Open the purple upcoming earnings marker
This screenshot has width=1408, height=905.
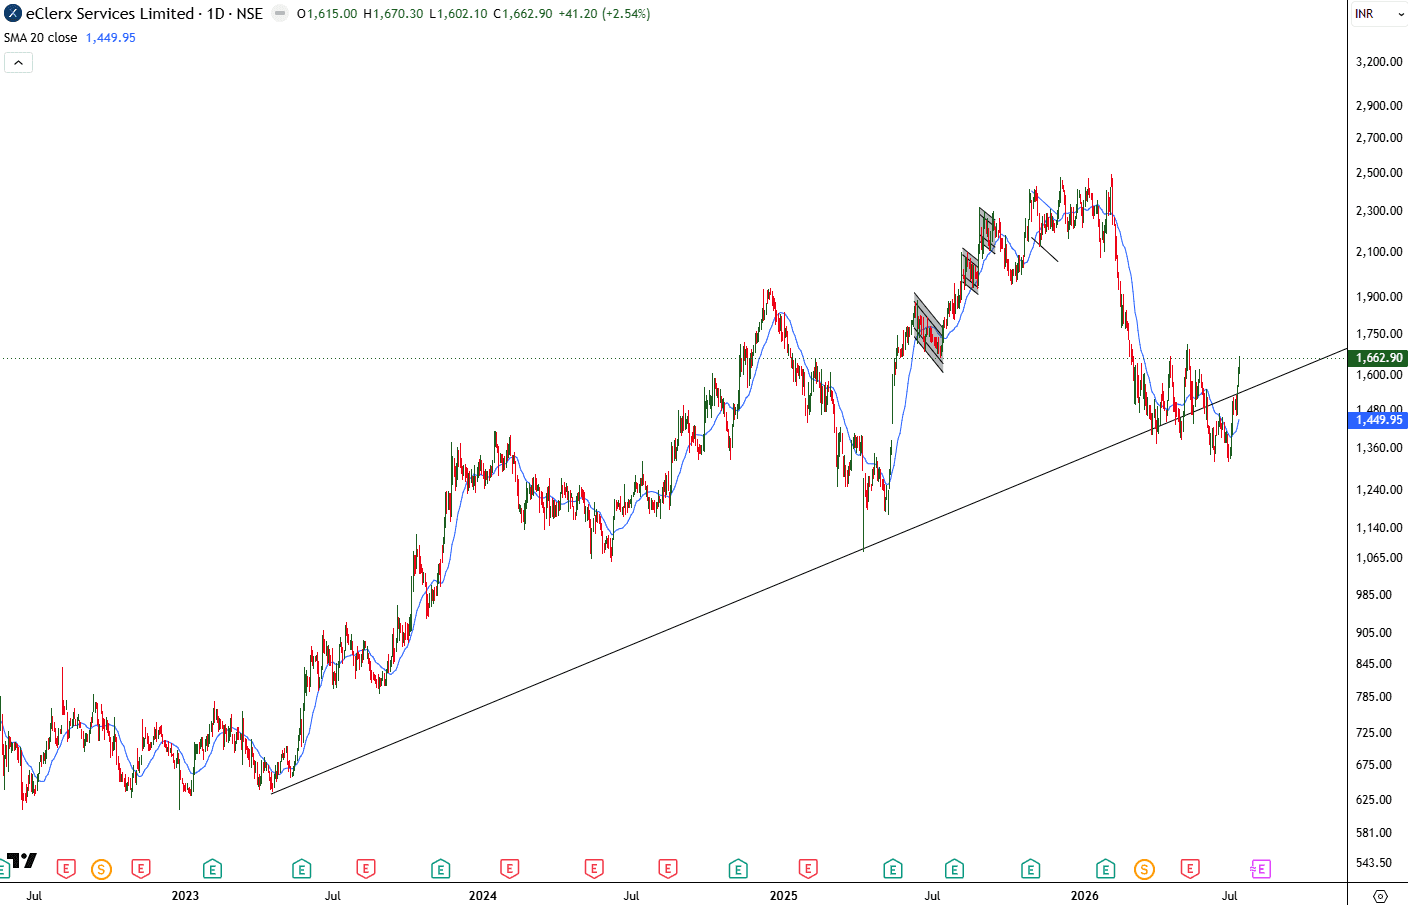tap(1260, 869)
